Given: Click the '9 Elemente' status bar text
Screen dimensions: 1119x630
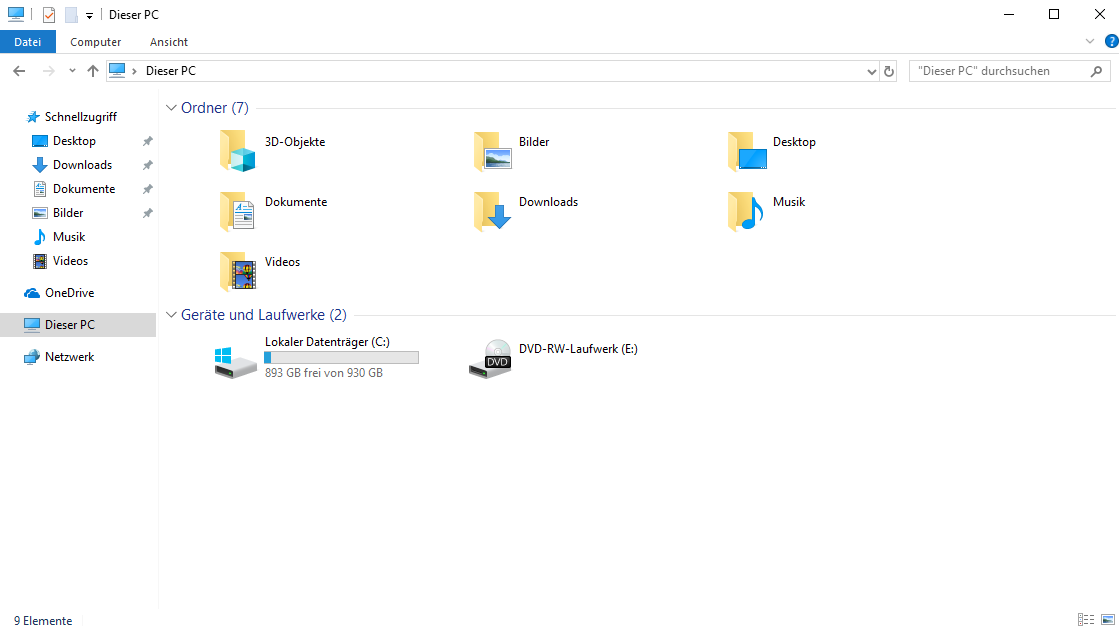Looking at the screenshot, I should point(43,621).
